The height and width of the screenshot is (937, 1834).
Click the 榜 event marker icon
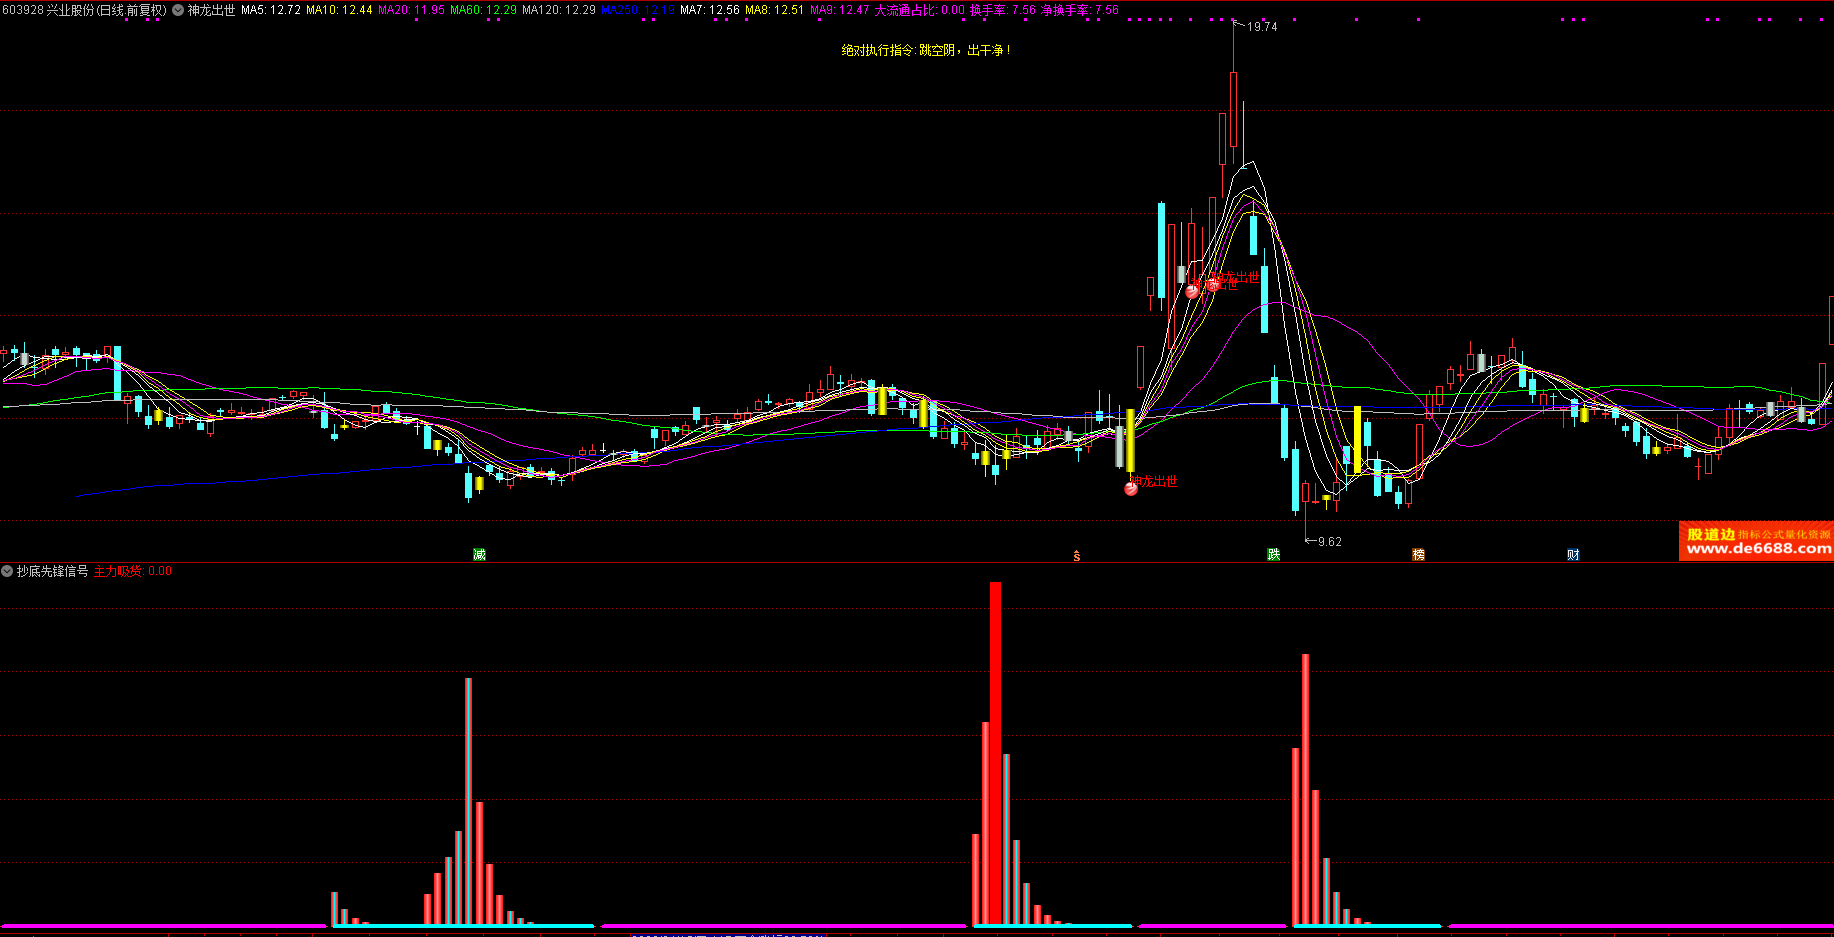point(1418,554)
